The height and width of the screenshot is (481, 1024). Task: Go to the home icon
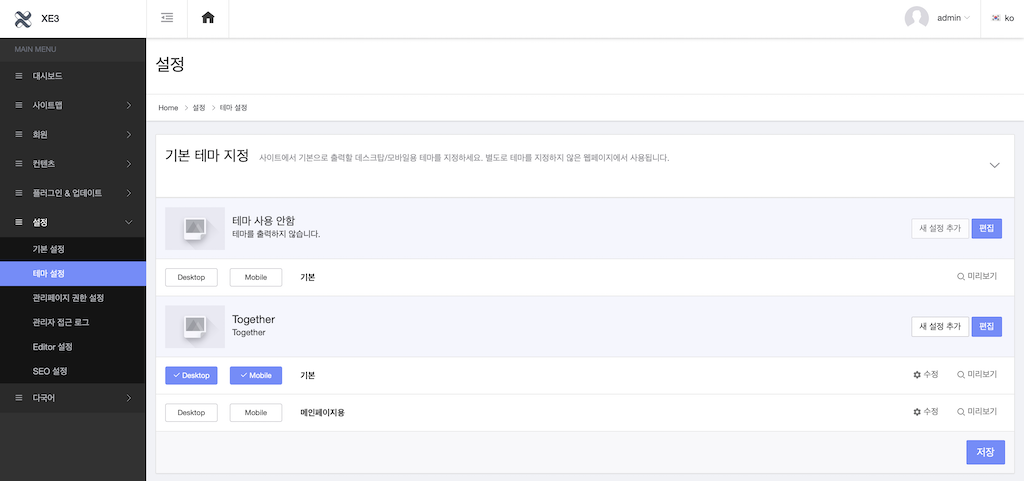pos(208,18)
